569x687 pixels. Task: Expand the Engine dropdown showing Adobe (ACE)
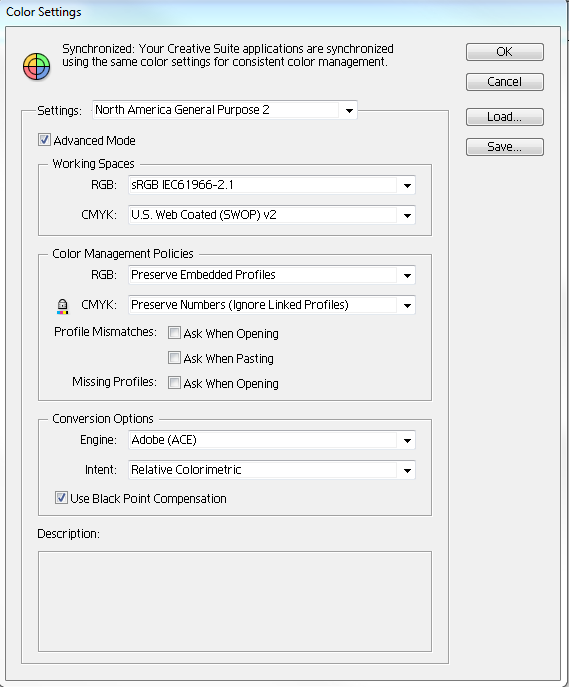pyautogui.click(x=272, y=440)
